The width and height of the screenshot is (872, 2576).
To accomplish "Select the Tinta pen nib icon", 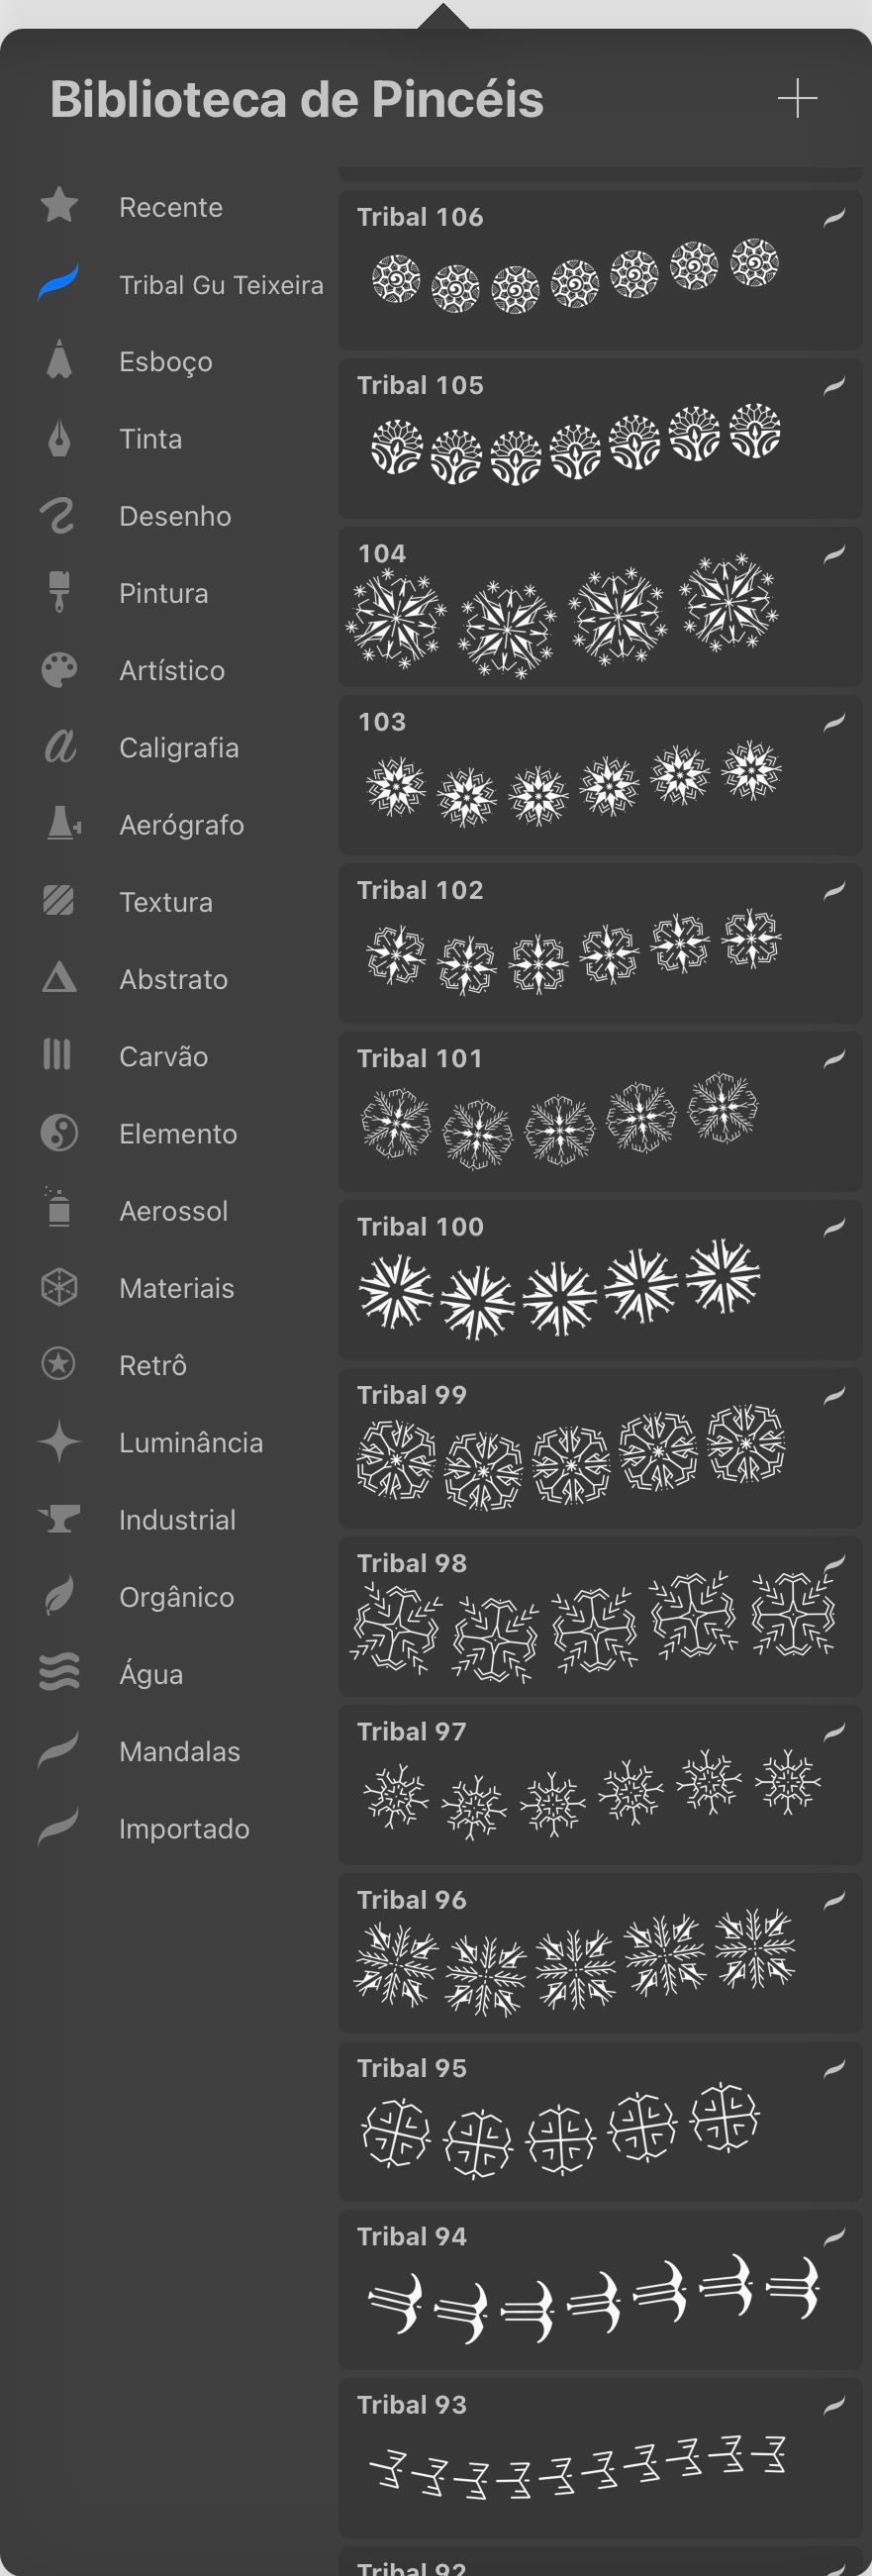I will 59,438.
